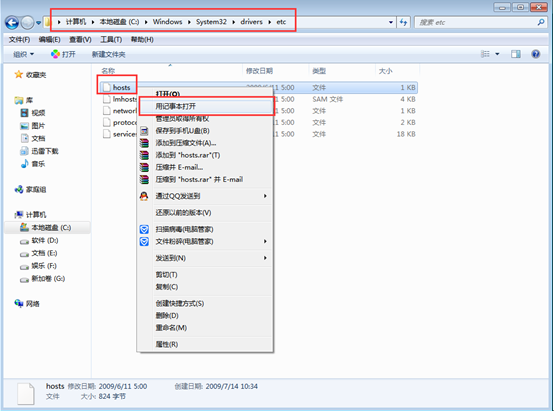Open 收藏夹 in the navigation pane

pos(36,75)
